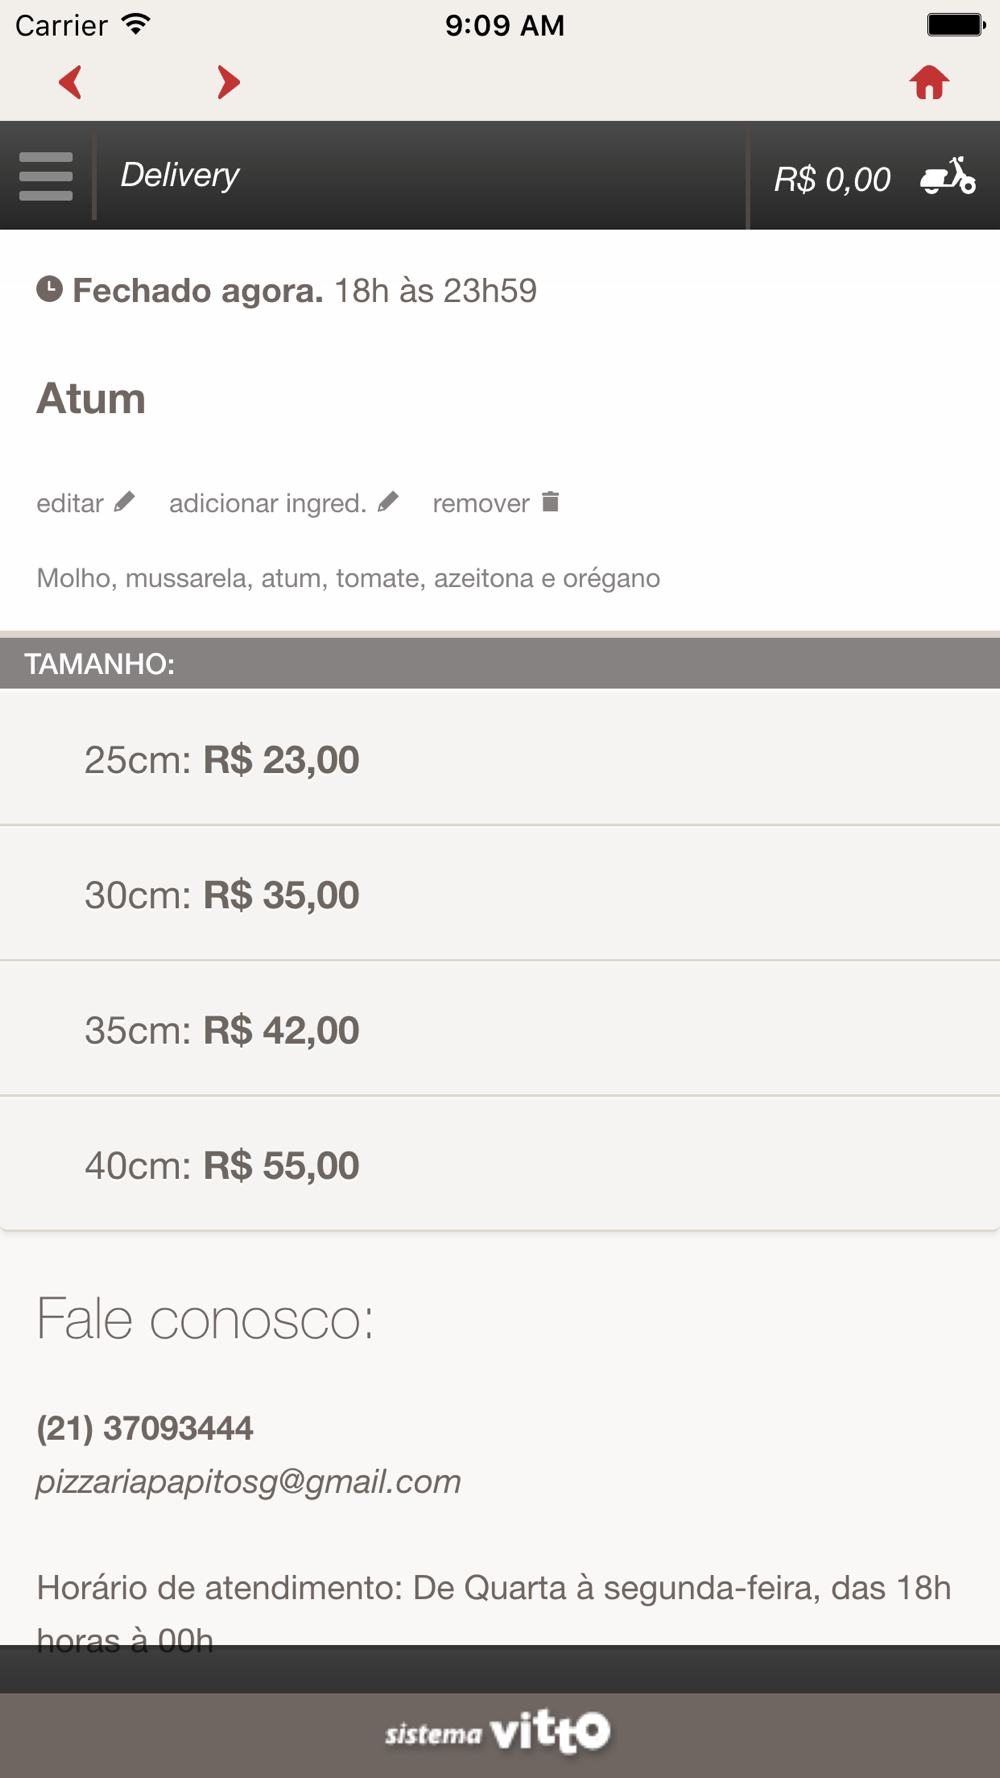This screenshot has width=1000, height=1778.
Task: Open the delivery scooter cart icon
Action: (x=947, y=177)
